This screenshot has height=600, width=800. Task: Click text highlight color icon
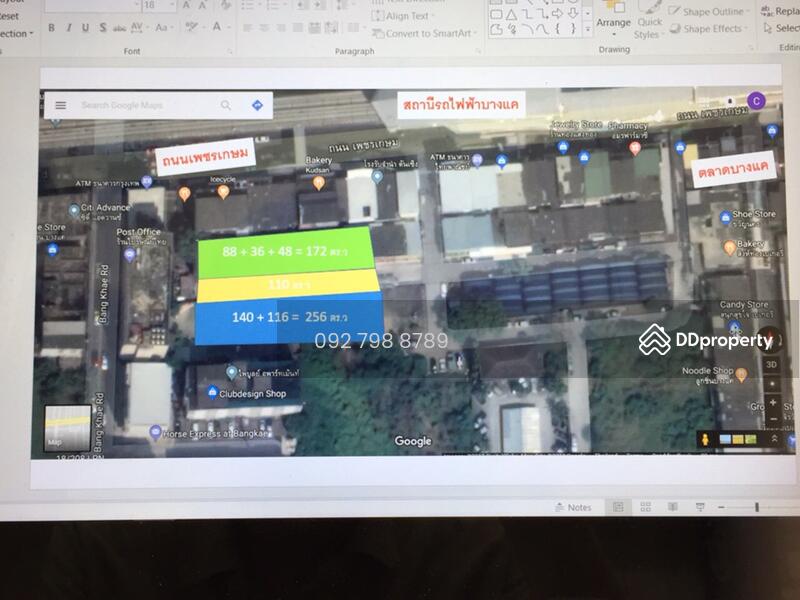tap(192, 27)
